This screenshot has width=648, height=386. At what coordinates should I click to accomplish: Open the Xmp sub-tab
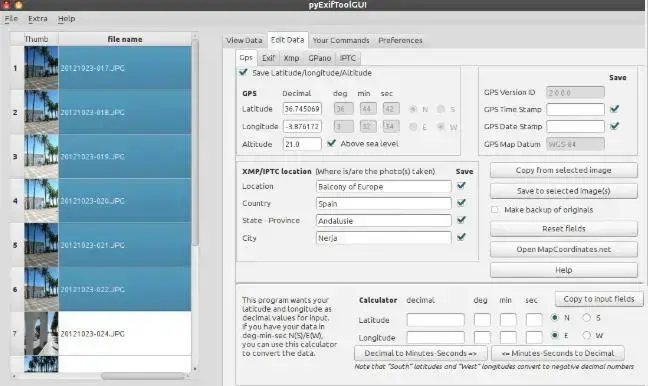coord(291,58)
